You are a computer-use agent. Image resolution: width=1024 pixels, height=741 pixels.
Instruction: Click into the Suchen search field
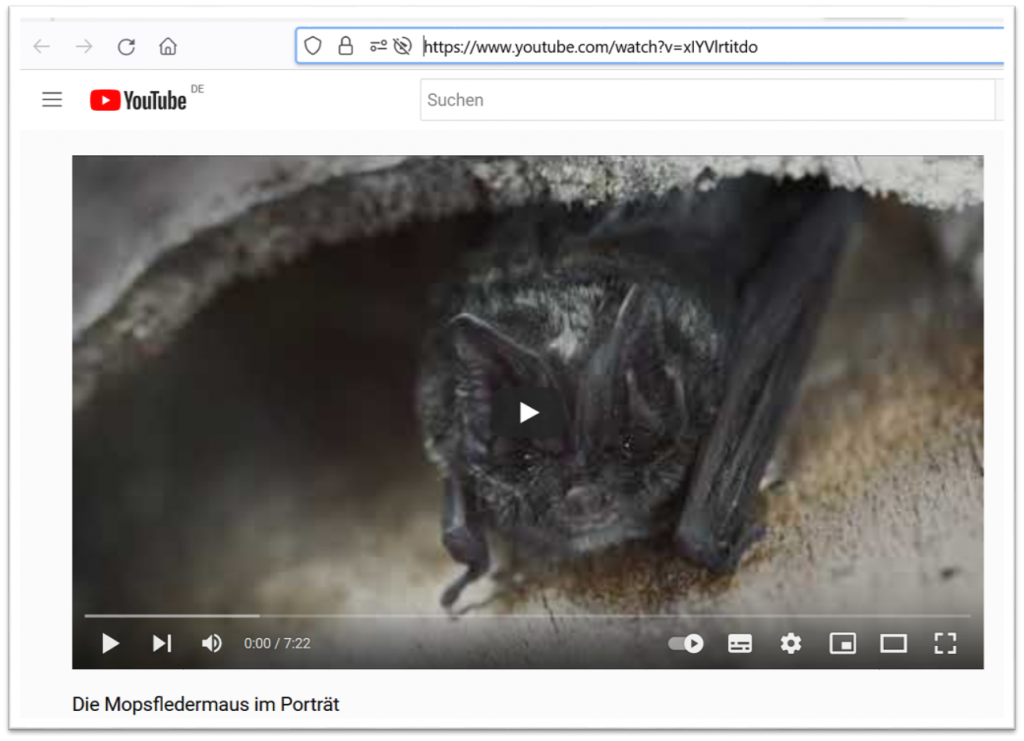tap(708, 100)
